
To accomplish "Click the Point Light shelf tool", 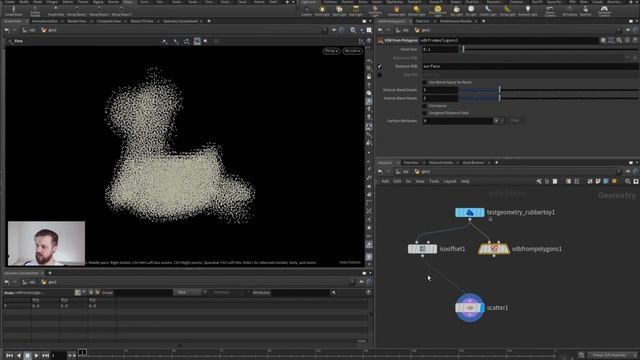I will pos(322,11).
